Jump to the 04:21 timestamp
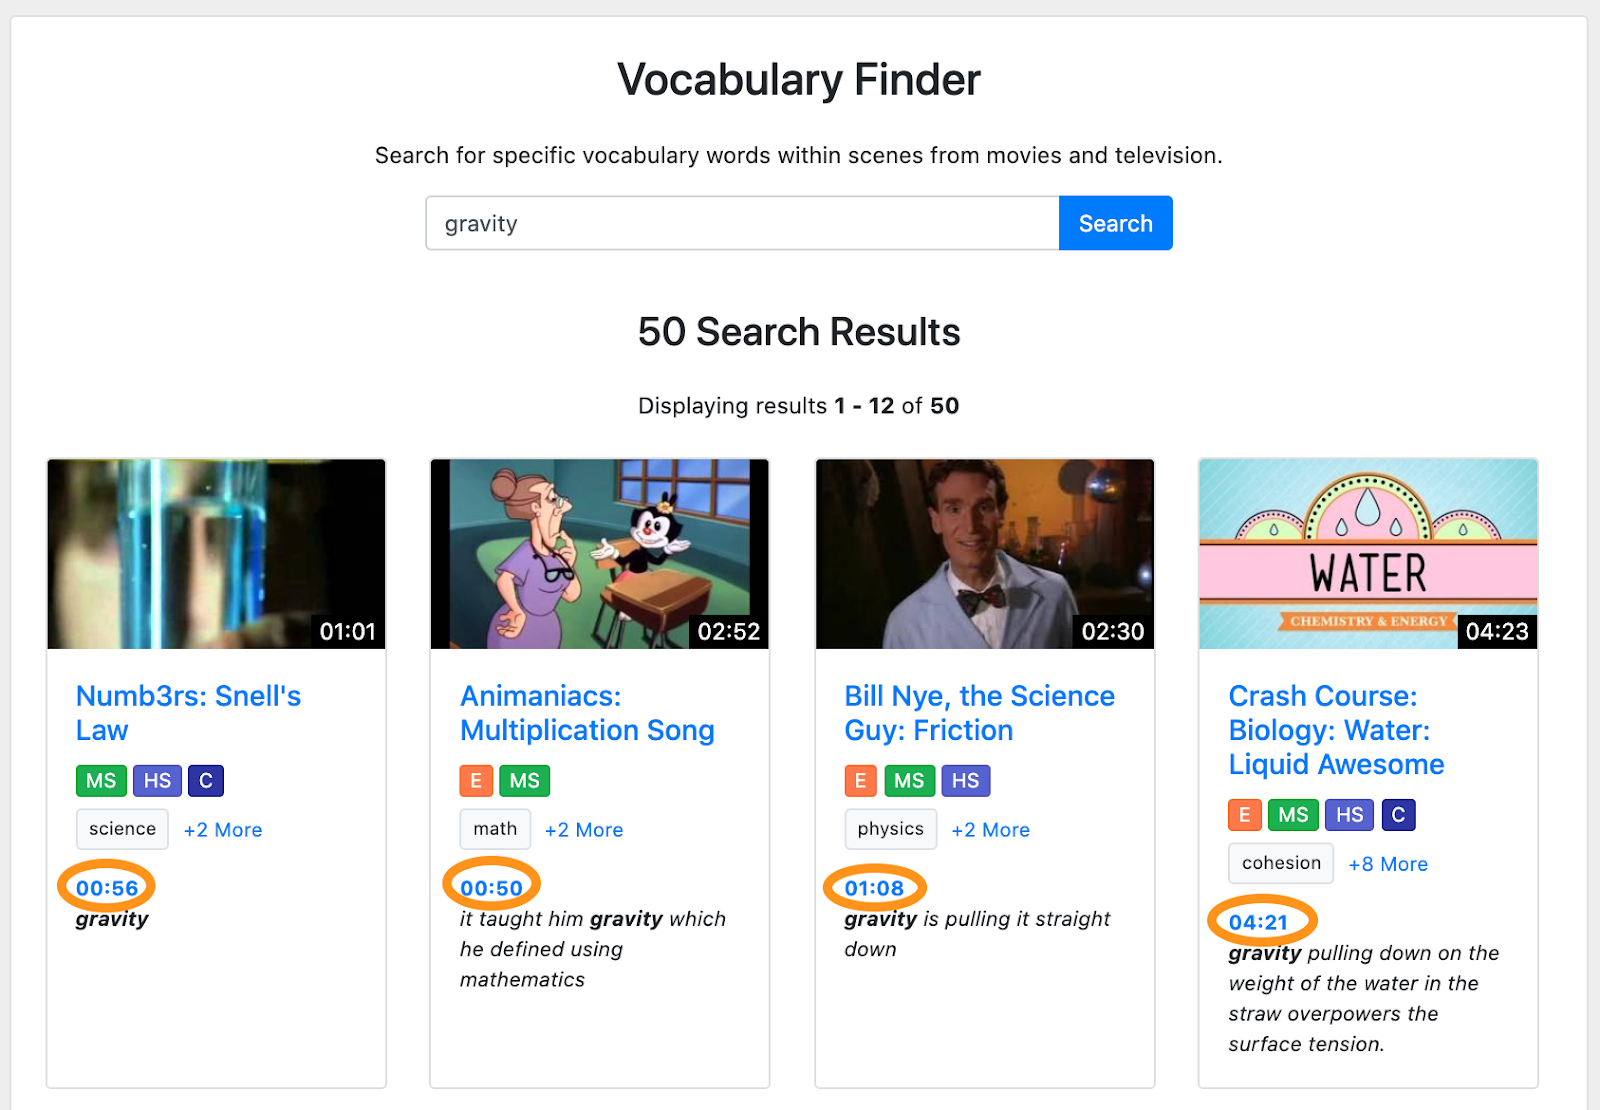The width and height of the screenshot is (1600, 1110). 1258,922
